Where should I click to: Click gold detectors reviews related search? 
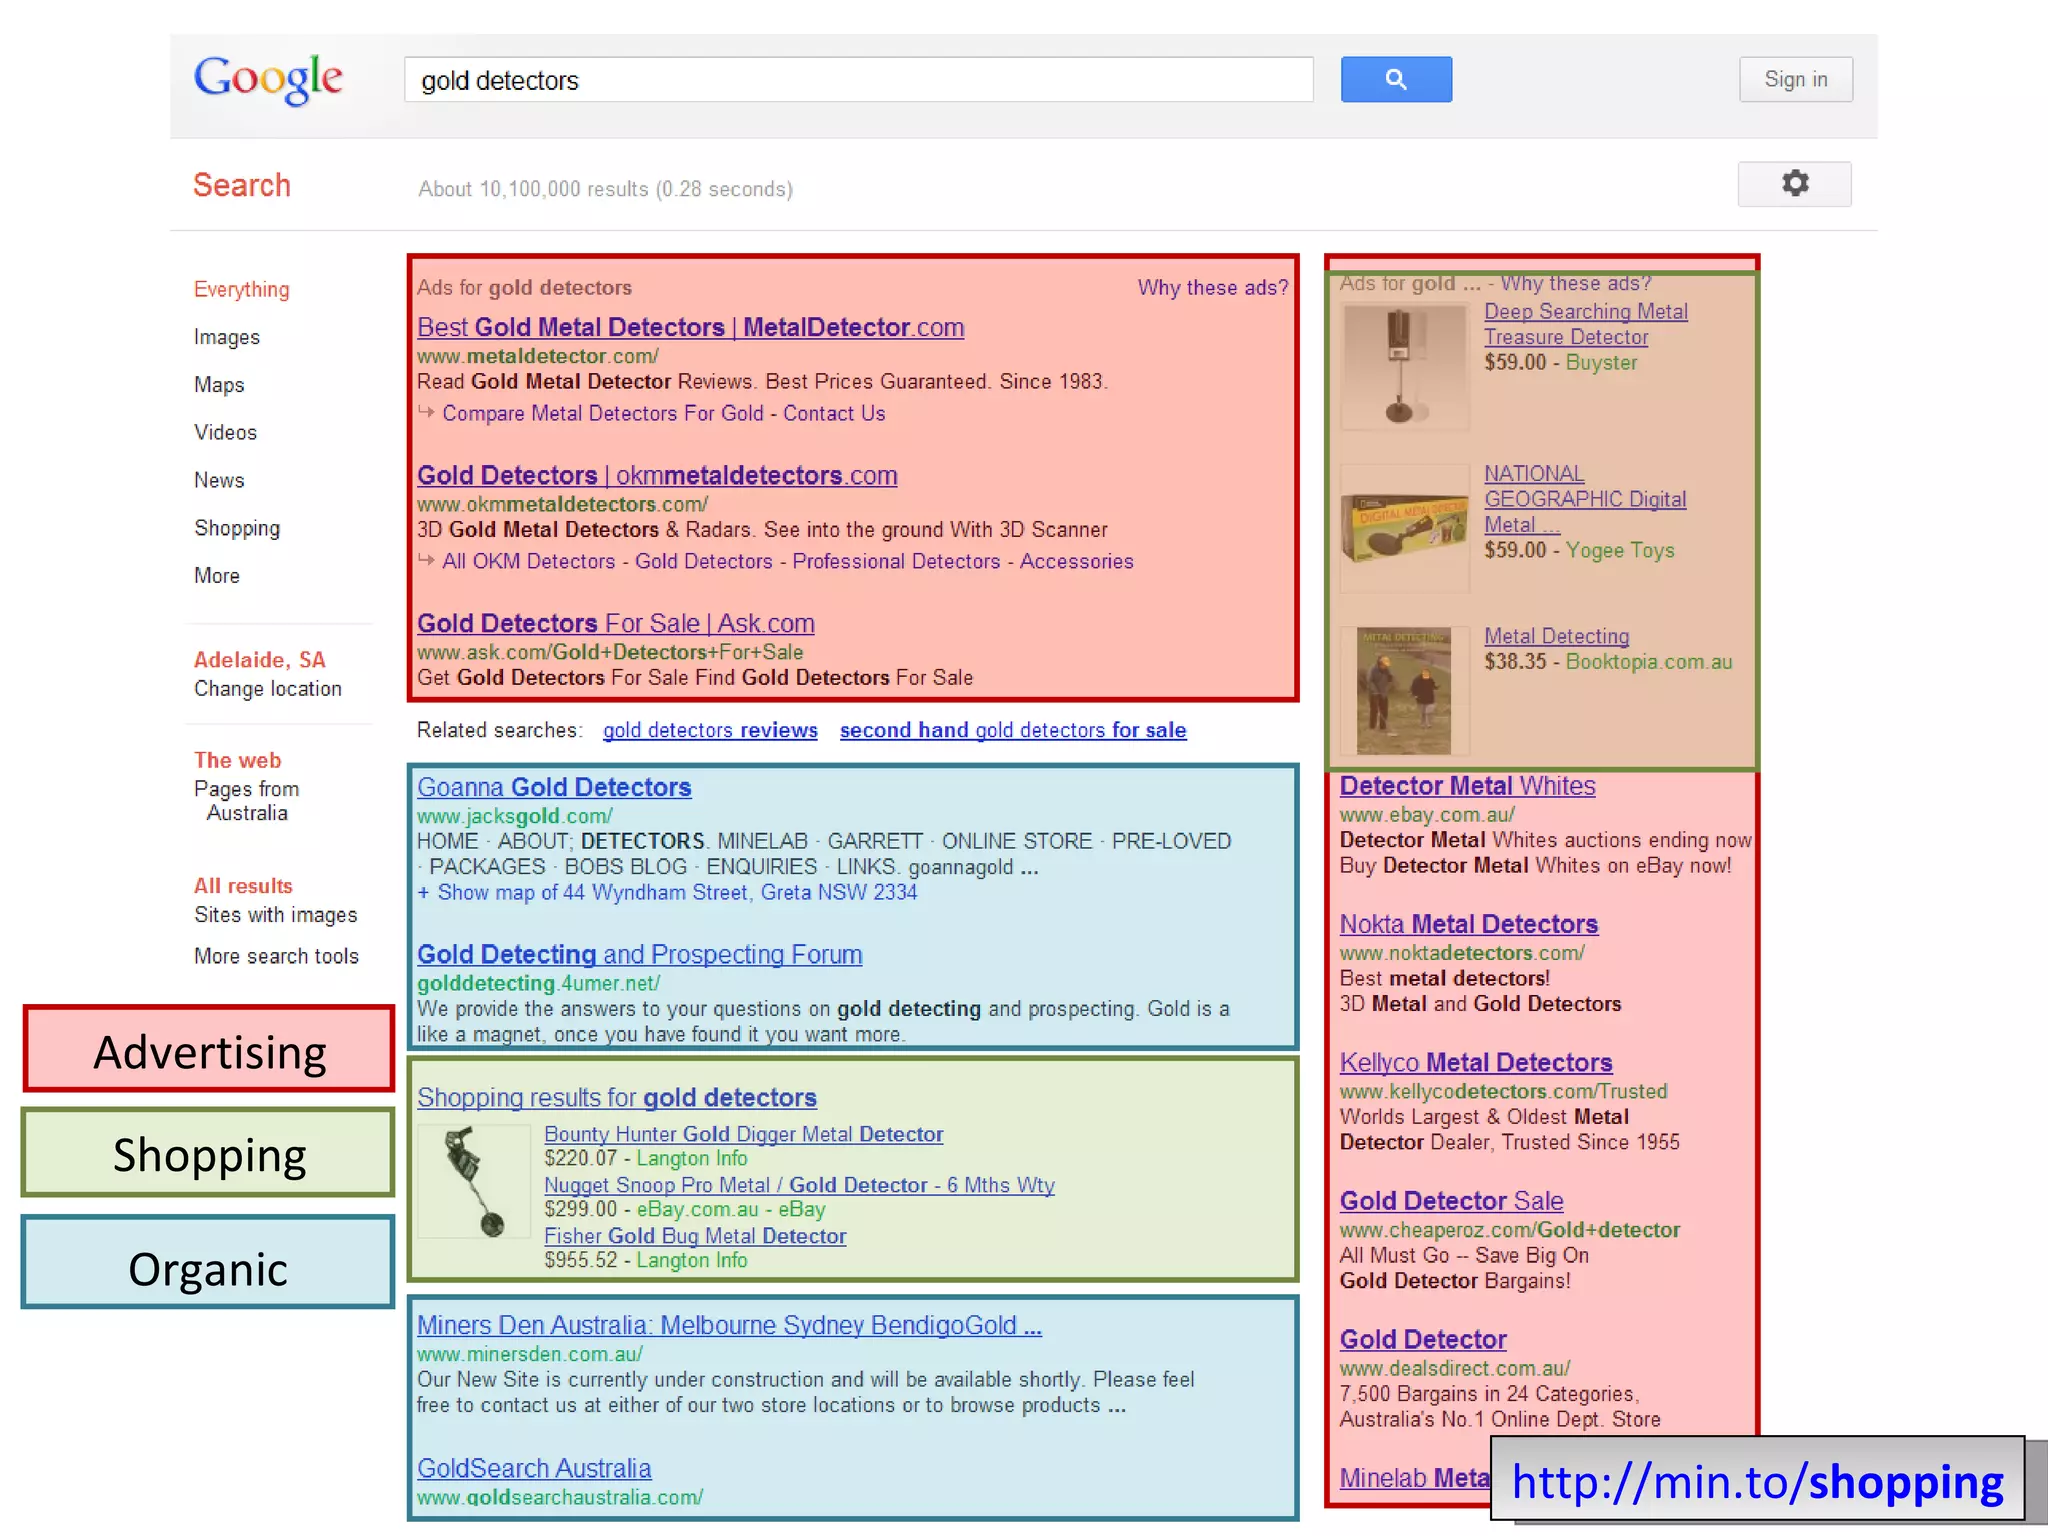tap(710, 730)
